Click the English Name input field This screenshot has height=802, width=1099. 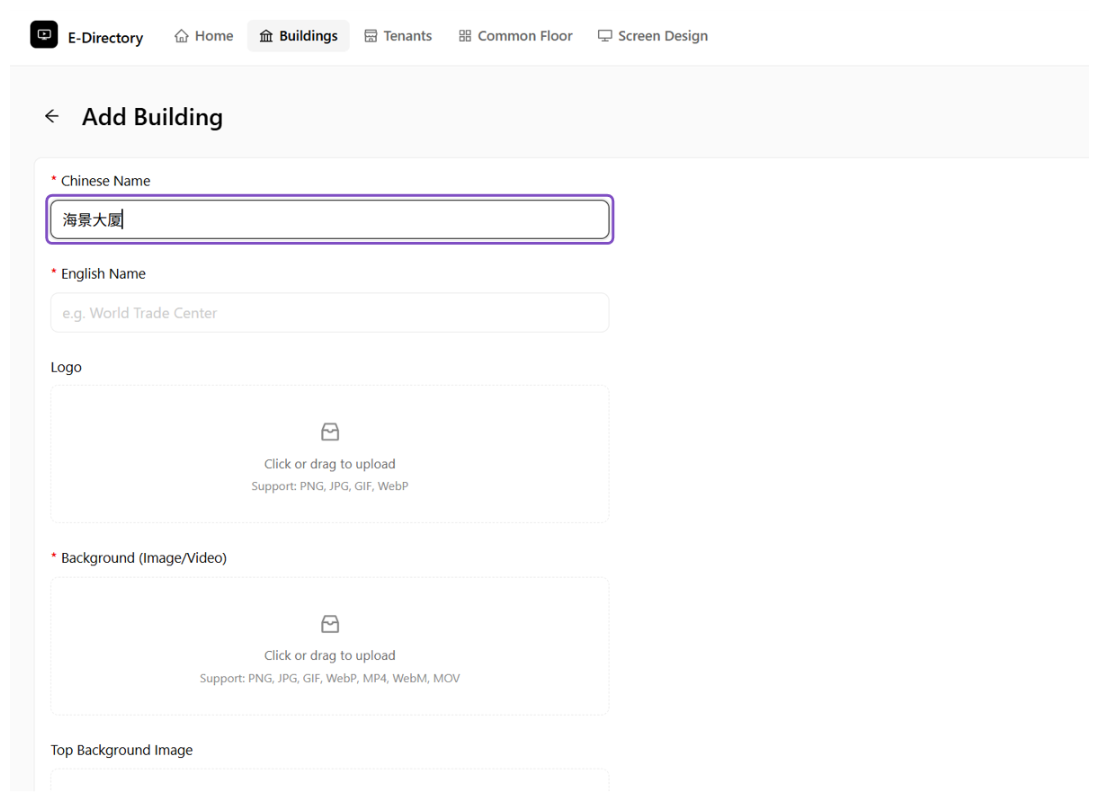click(330, 313)
